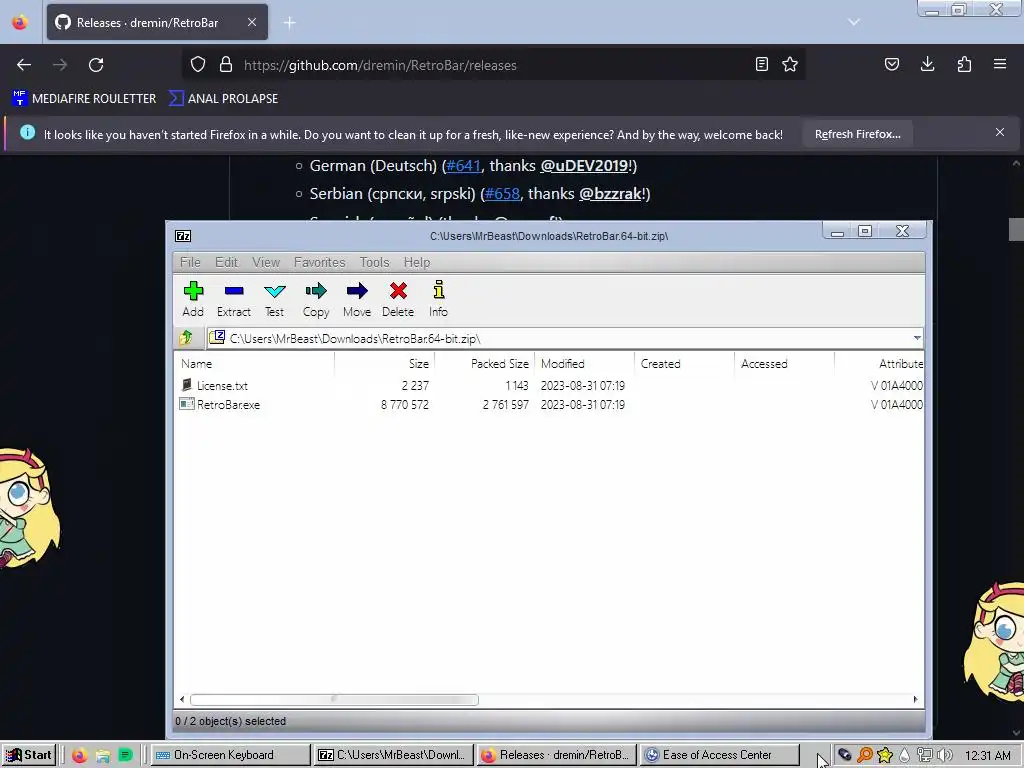Open 7-Zip Help menu
Image resolution: width=1024 pixels, height=768 pixels.
coord(417,262)
